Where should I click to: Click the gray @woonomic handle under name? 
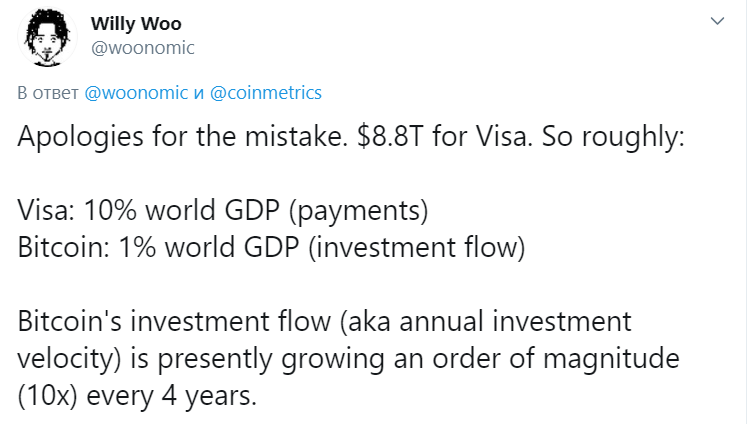(143, 48)
